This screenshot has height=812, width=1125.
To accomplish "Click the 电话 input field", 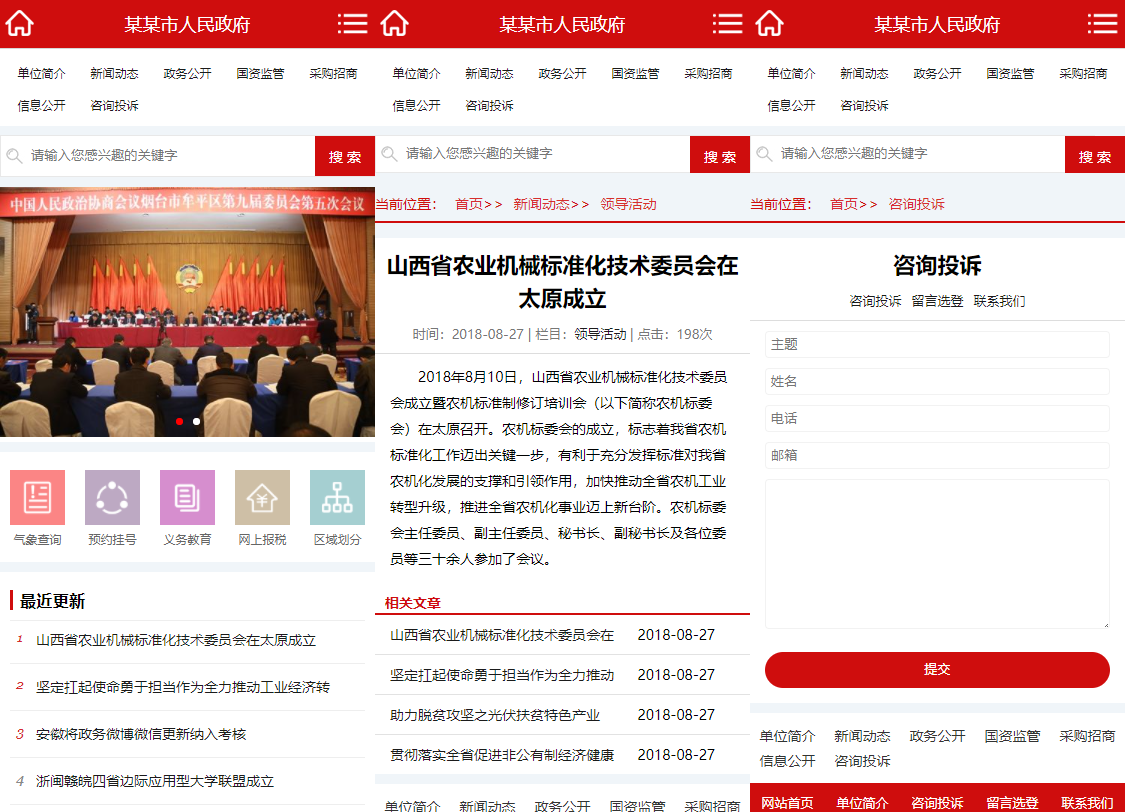I will pyautogui.click(x=937, y=418).
